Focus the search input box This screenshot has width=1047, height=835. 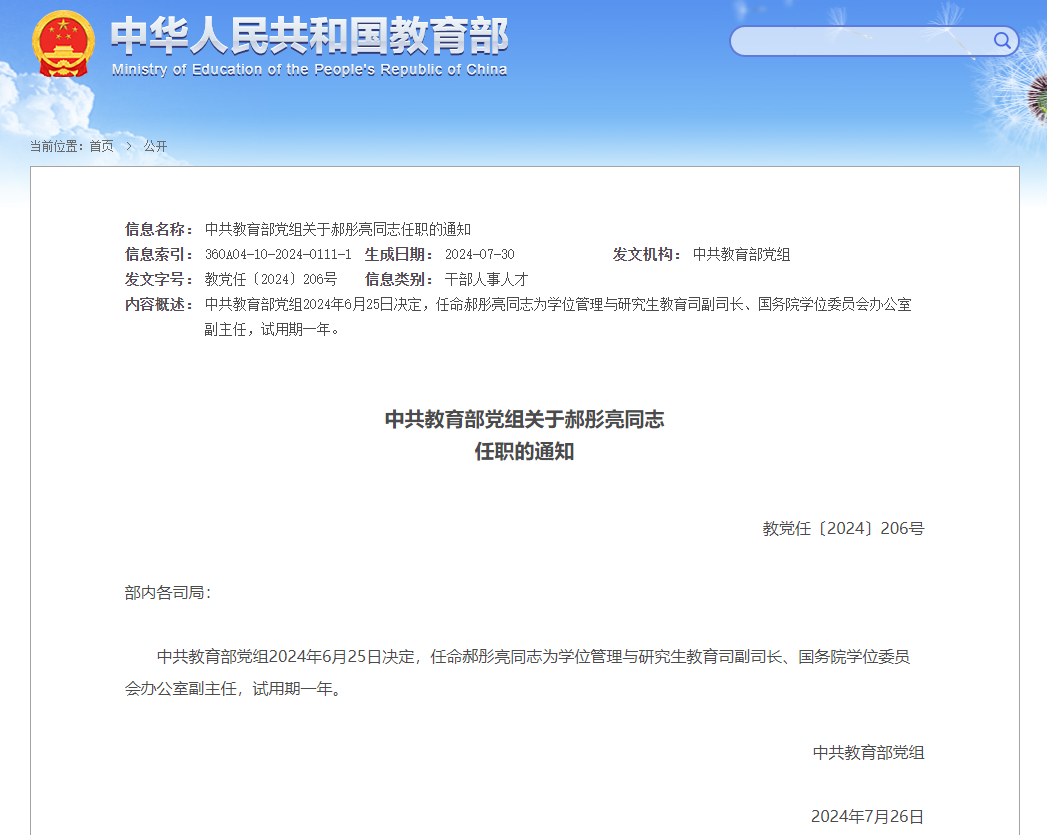[x=860, y=41]
